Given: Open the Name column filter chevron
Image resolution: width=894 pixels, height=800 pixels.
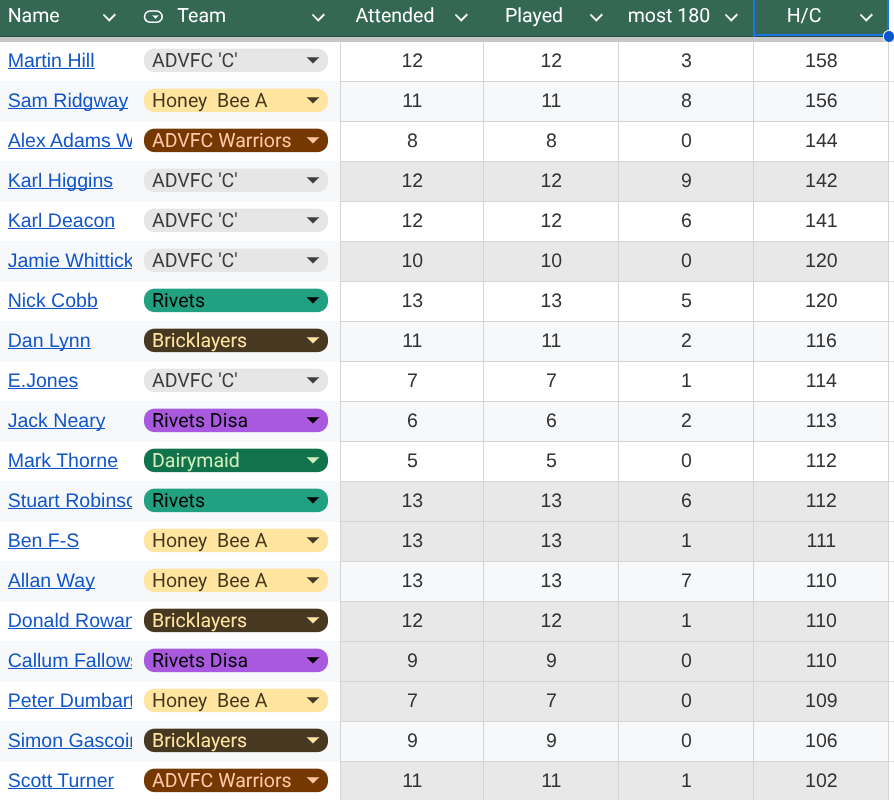Looking at the screenshot, I should pos(109,17).
